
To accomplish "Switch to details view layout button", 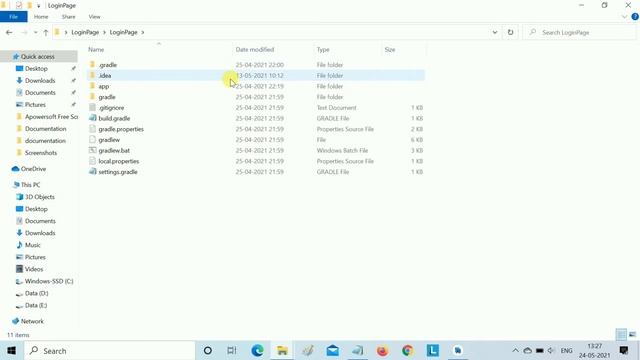I will [x=621, y=335].
